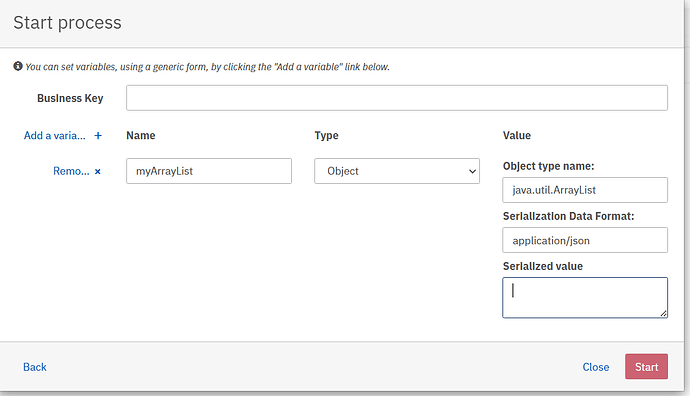Click the 'Add a varia...' link
This screenshot has width=690, height=396.
click(x=55, y=136)
